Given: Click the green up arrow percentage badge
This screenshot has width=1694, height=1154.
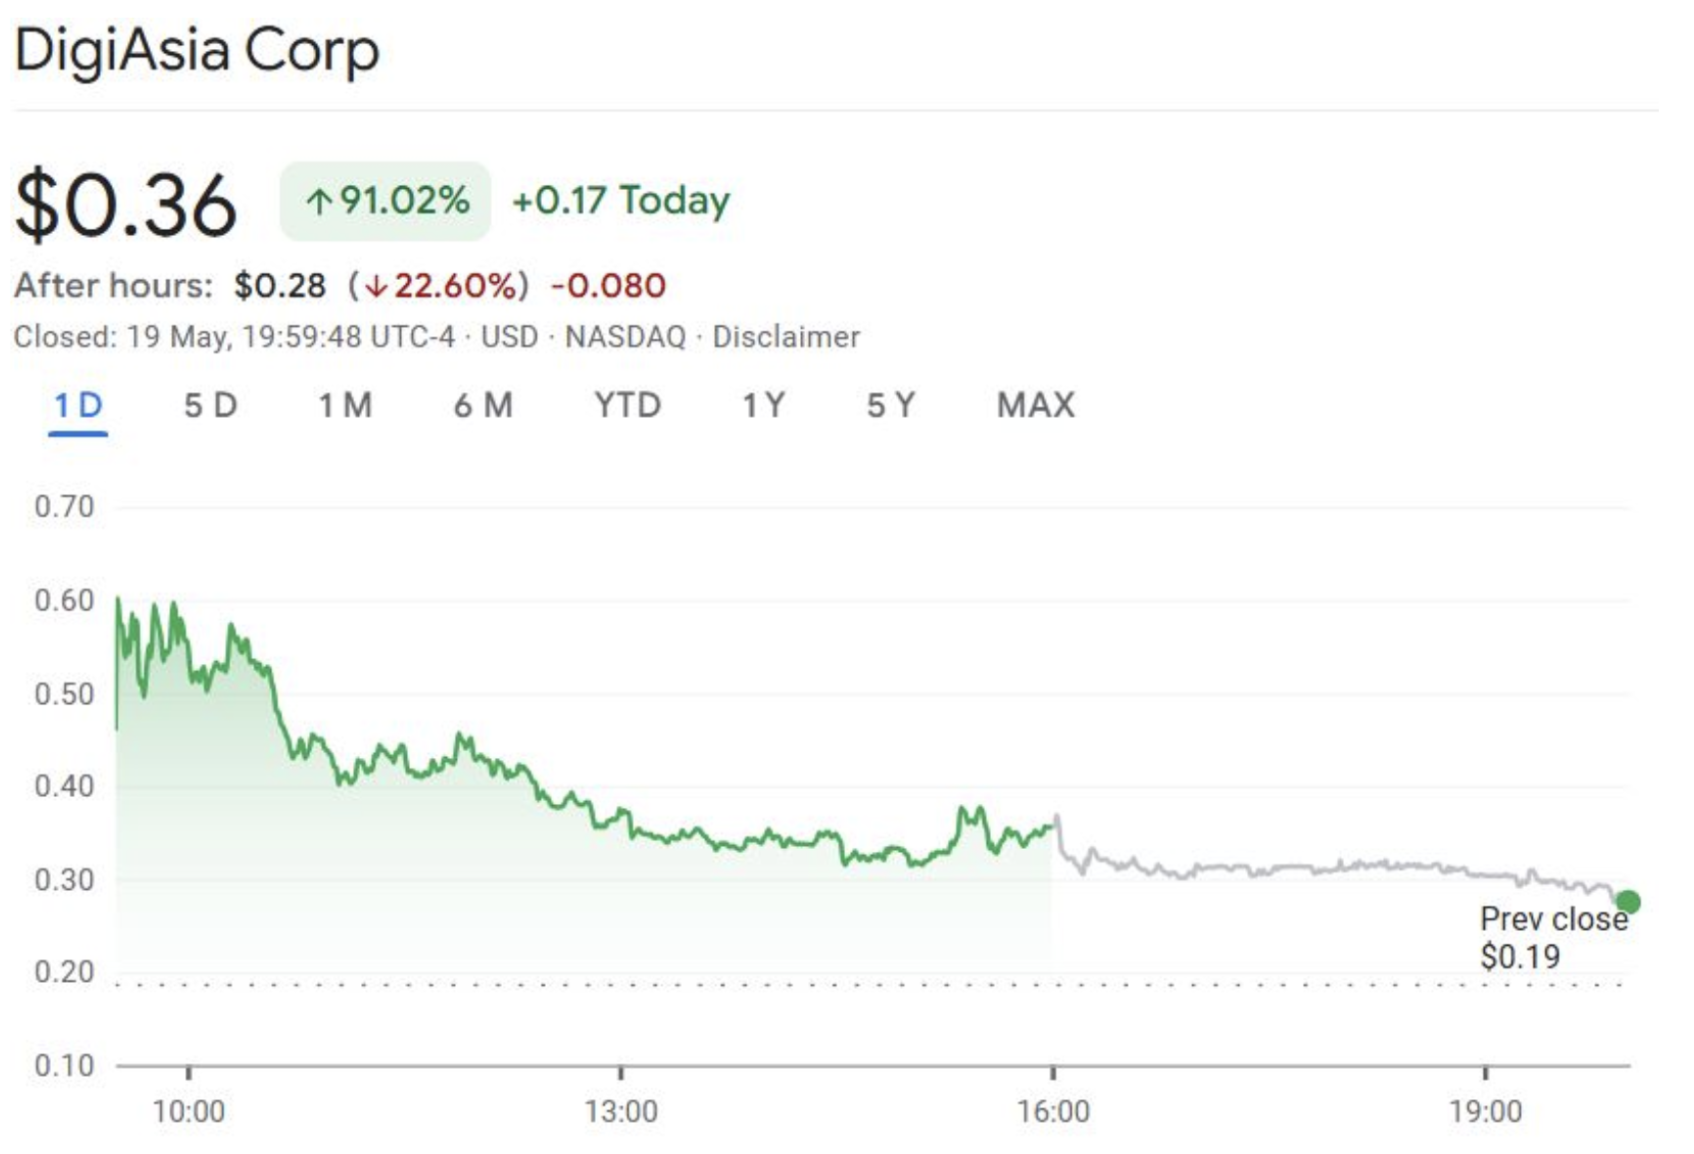Looking at the screenshot, I should pyautogui.click(x=385, y=201).
